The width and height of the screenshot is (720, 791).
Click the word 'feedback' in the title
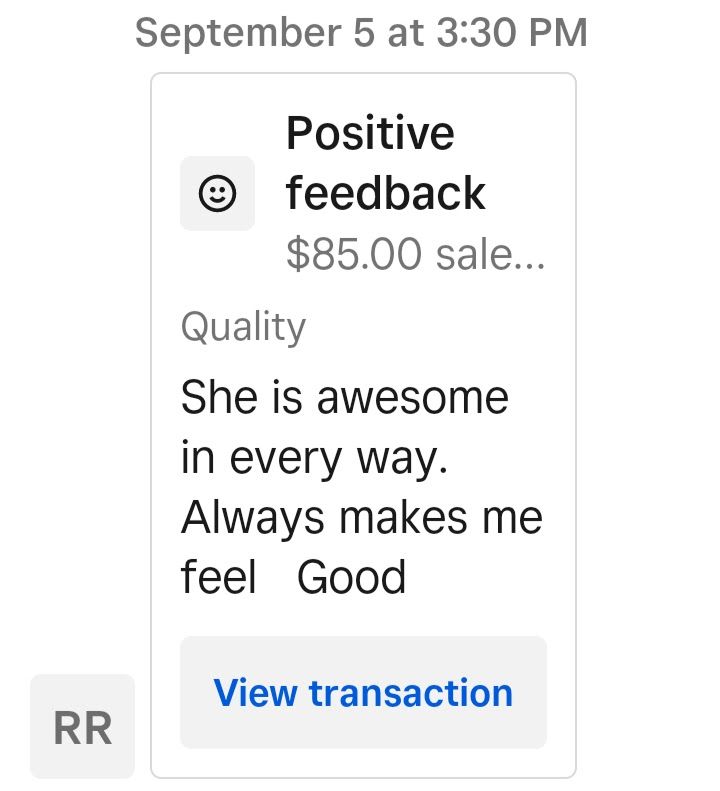(x=386, y=192)
